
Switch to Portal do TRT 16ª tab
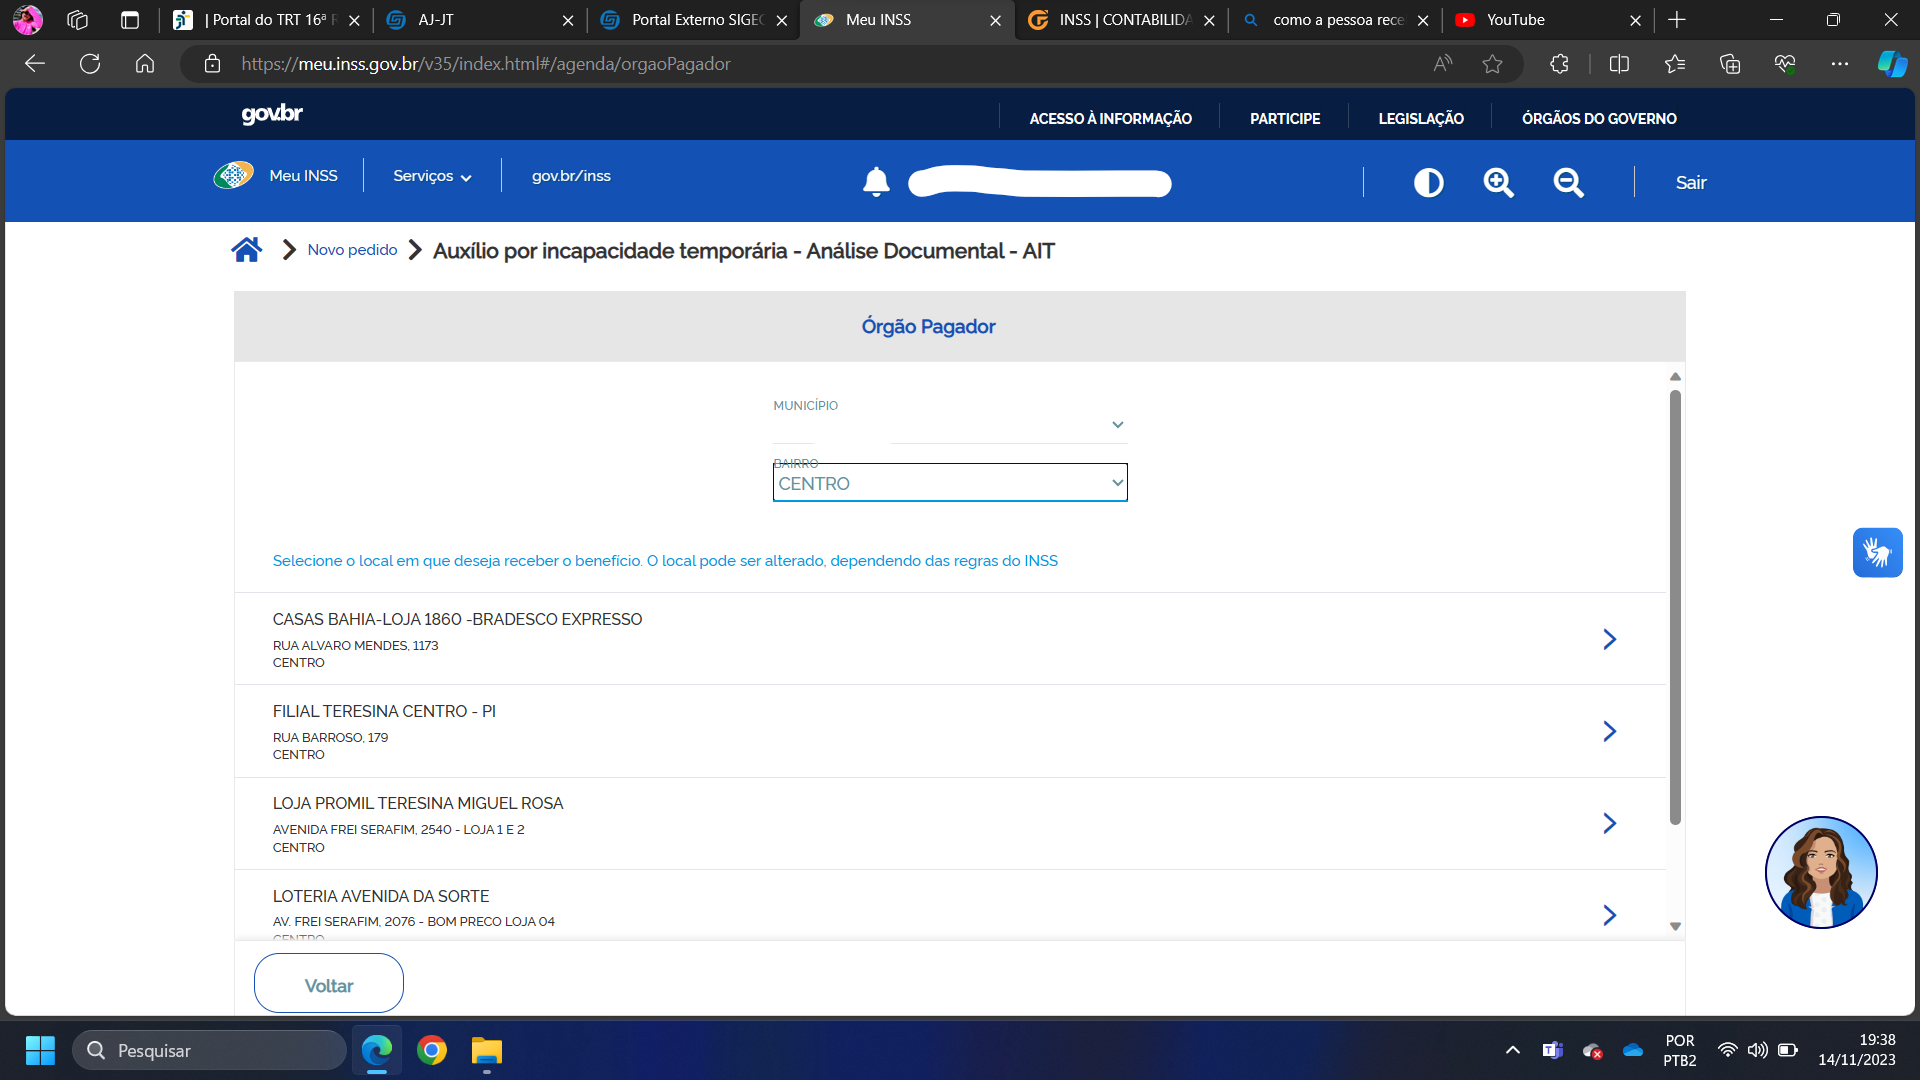click(265, 20)
